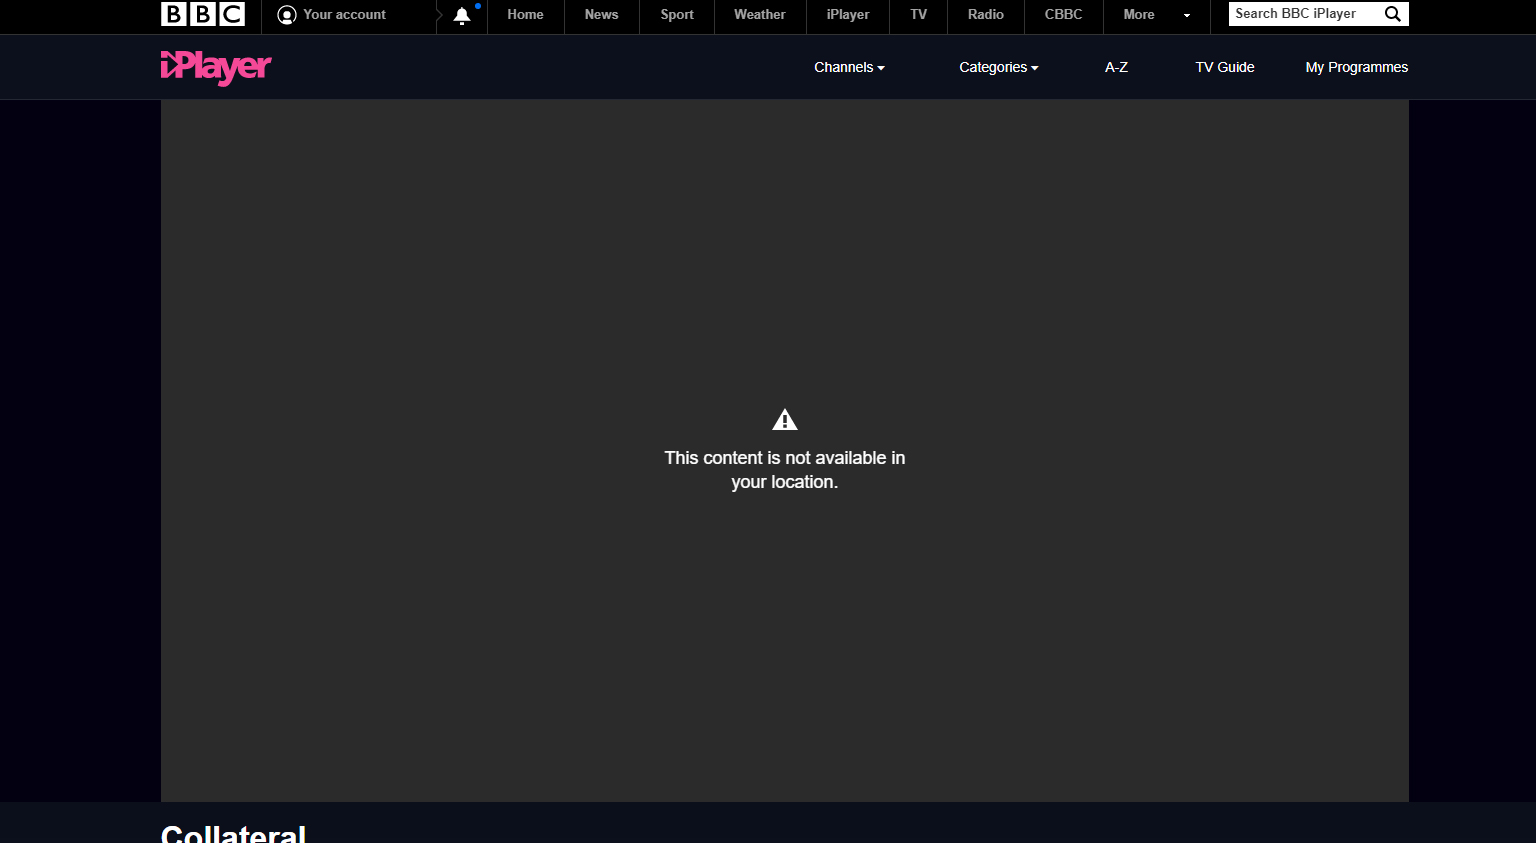Image resolution: width=1536 pixels, height=843 pixels.
Task: Open My Programmes
Action: (1357, 67)
